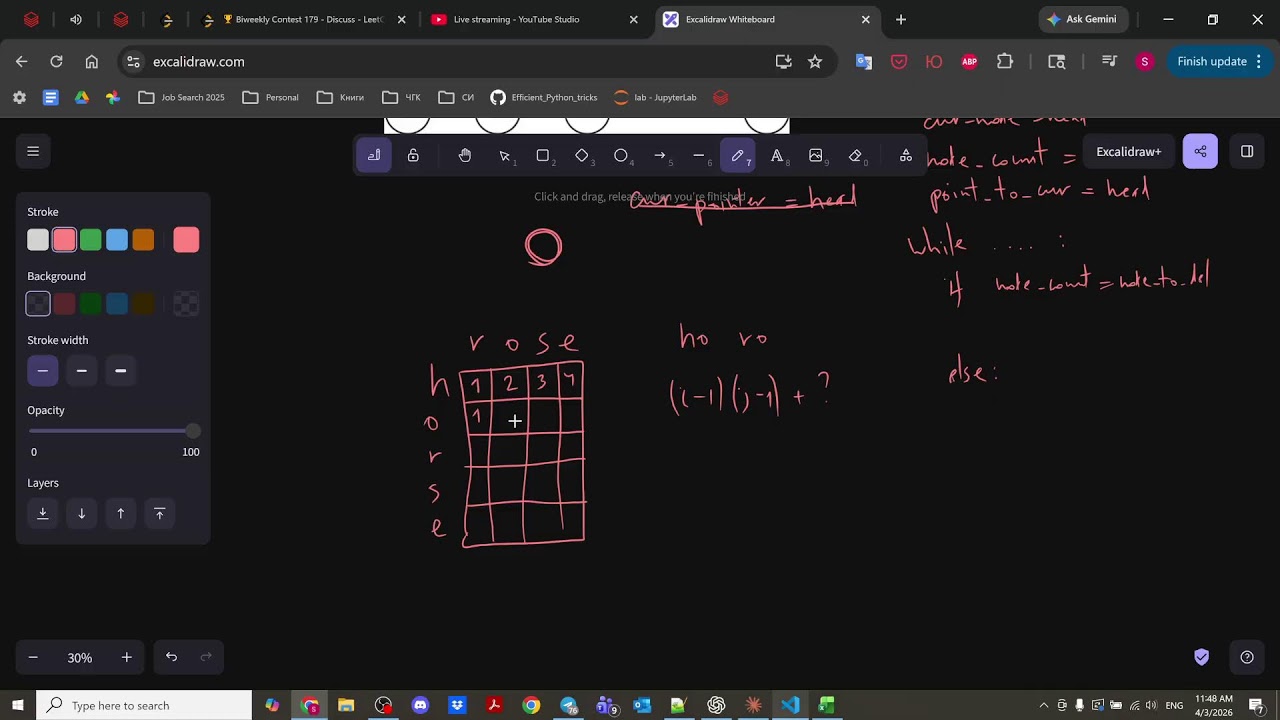The width and height of the screenshot is (1280, 720).
Task: Open Job Search 2025 bookmark folder
Action: click(182, 97)
